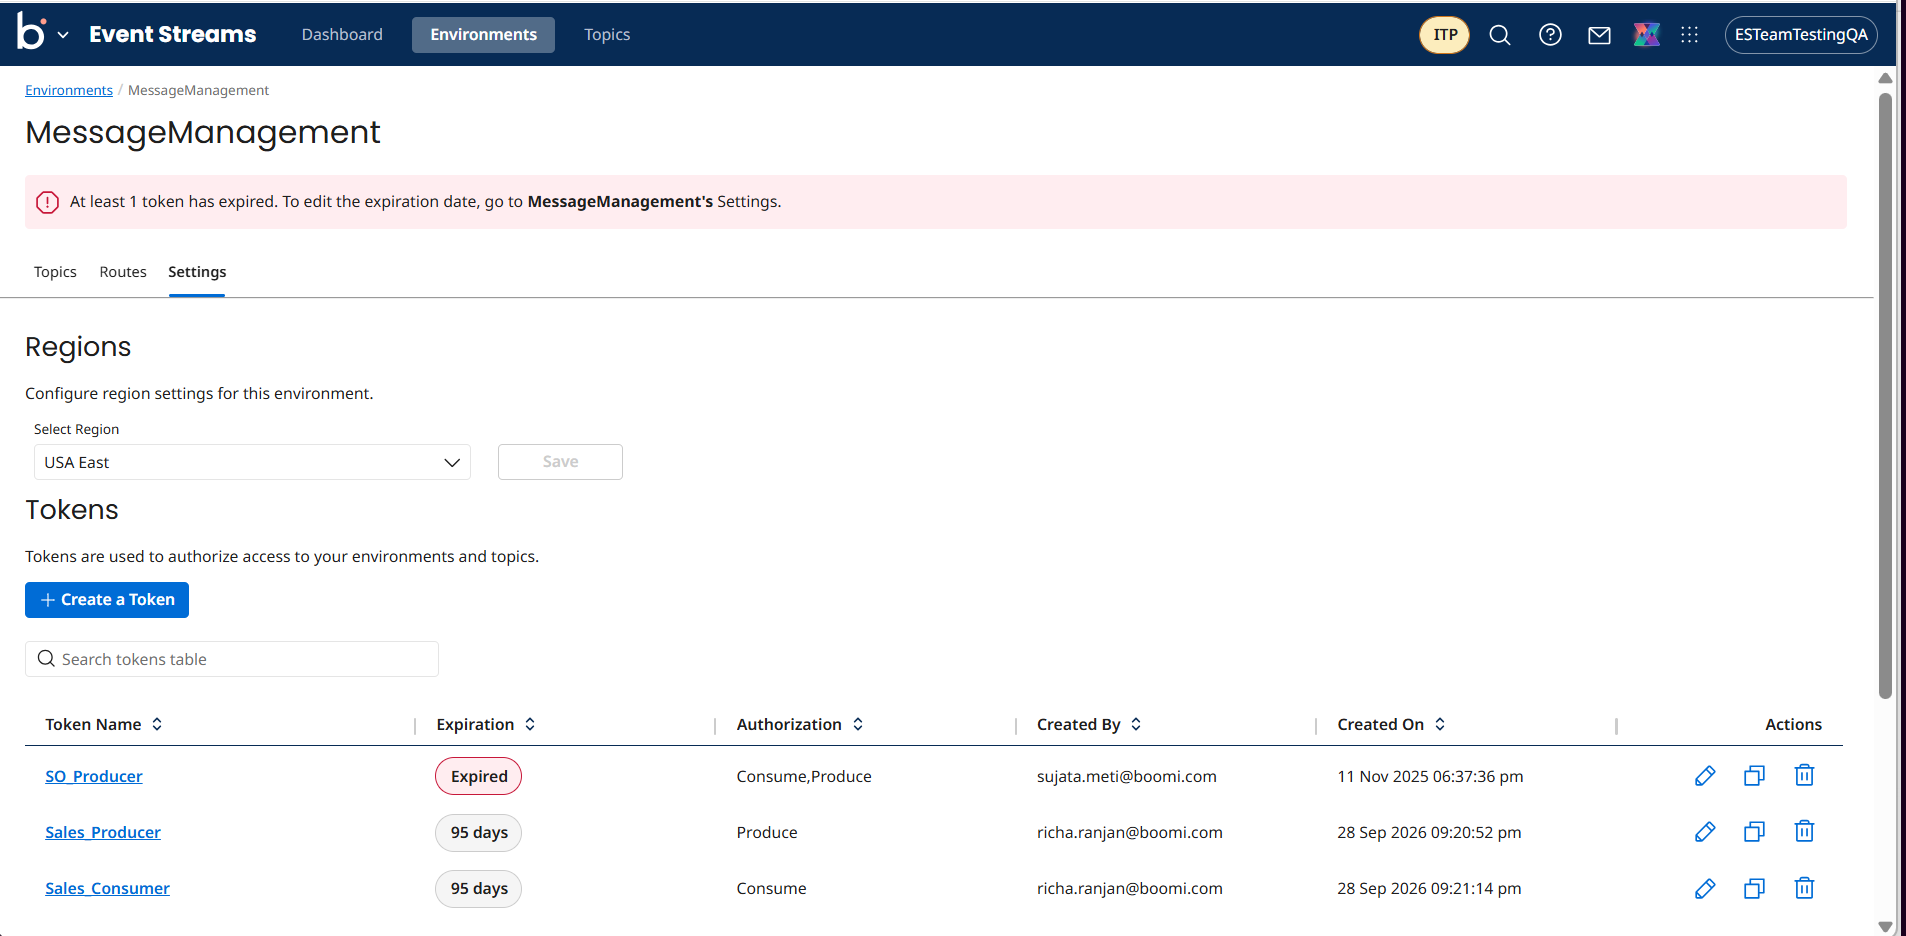Image resolution: width=1906 pixels, height=936 pixels.
Task: Follow the Environments breadcrumb link
Action: pyautogui.click(x=69, y=90)
